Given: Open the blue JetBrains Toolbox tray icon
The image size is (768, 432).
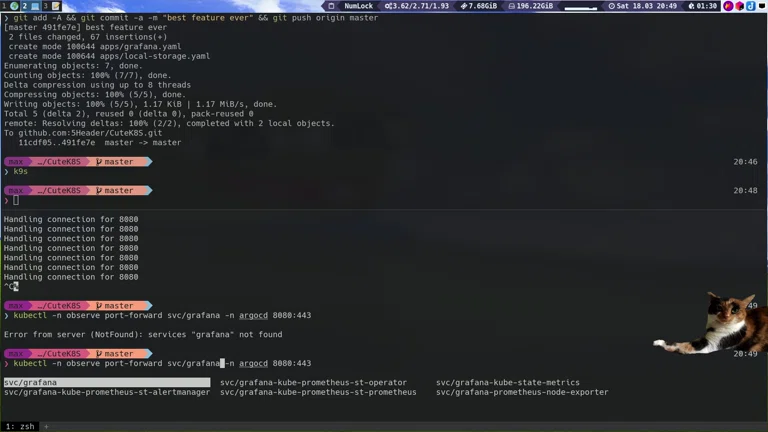Looking at the screenshot, I should 750,6.
